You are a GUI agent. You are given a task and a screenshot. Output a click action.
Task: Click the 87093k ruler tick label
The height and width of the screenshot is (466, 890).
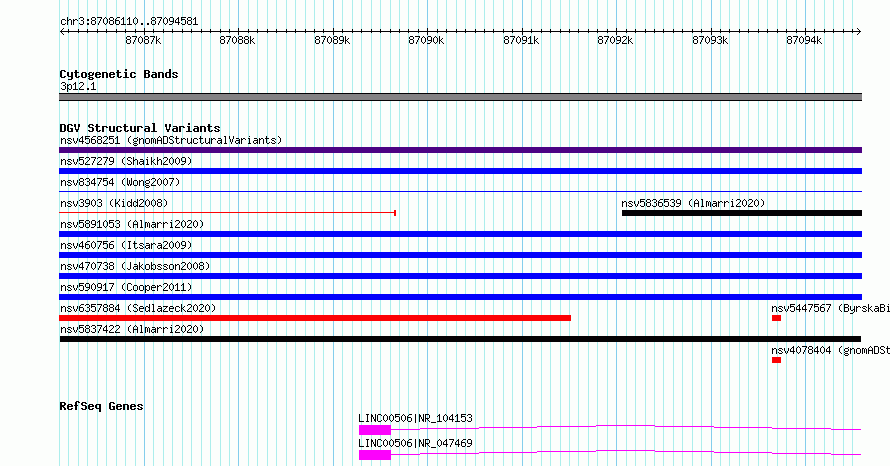coord(710,40)
